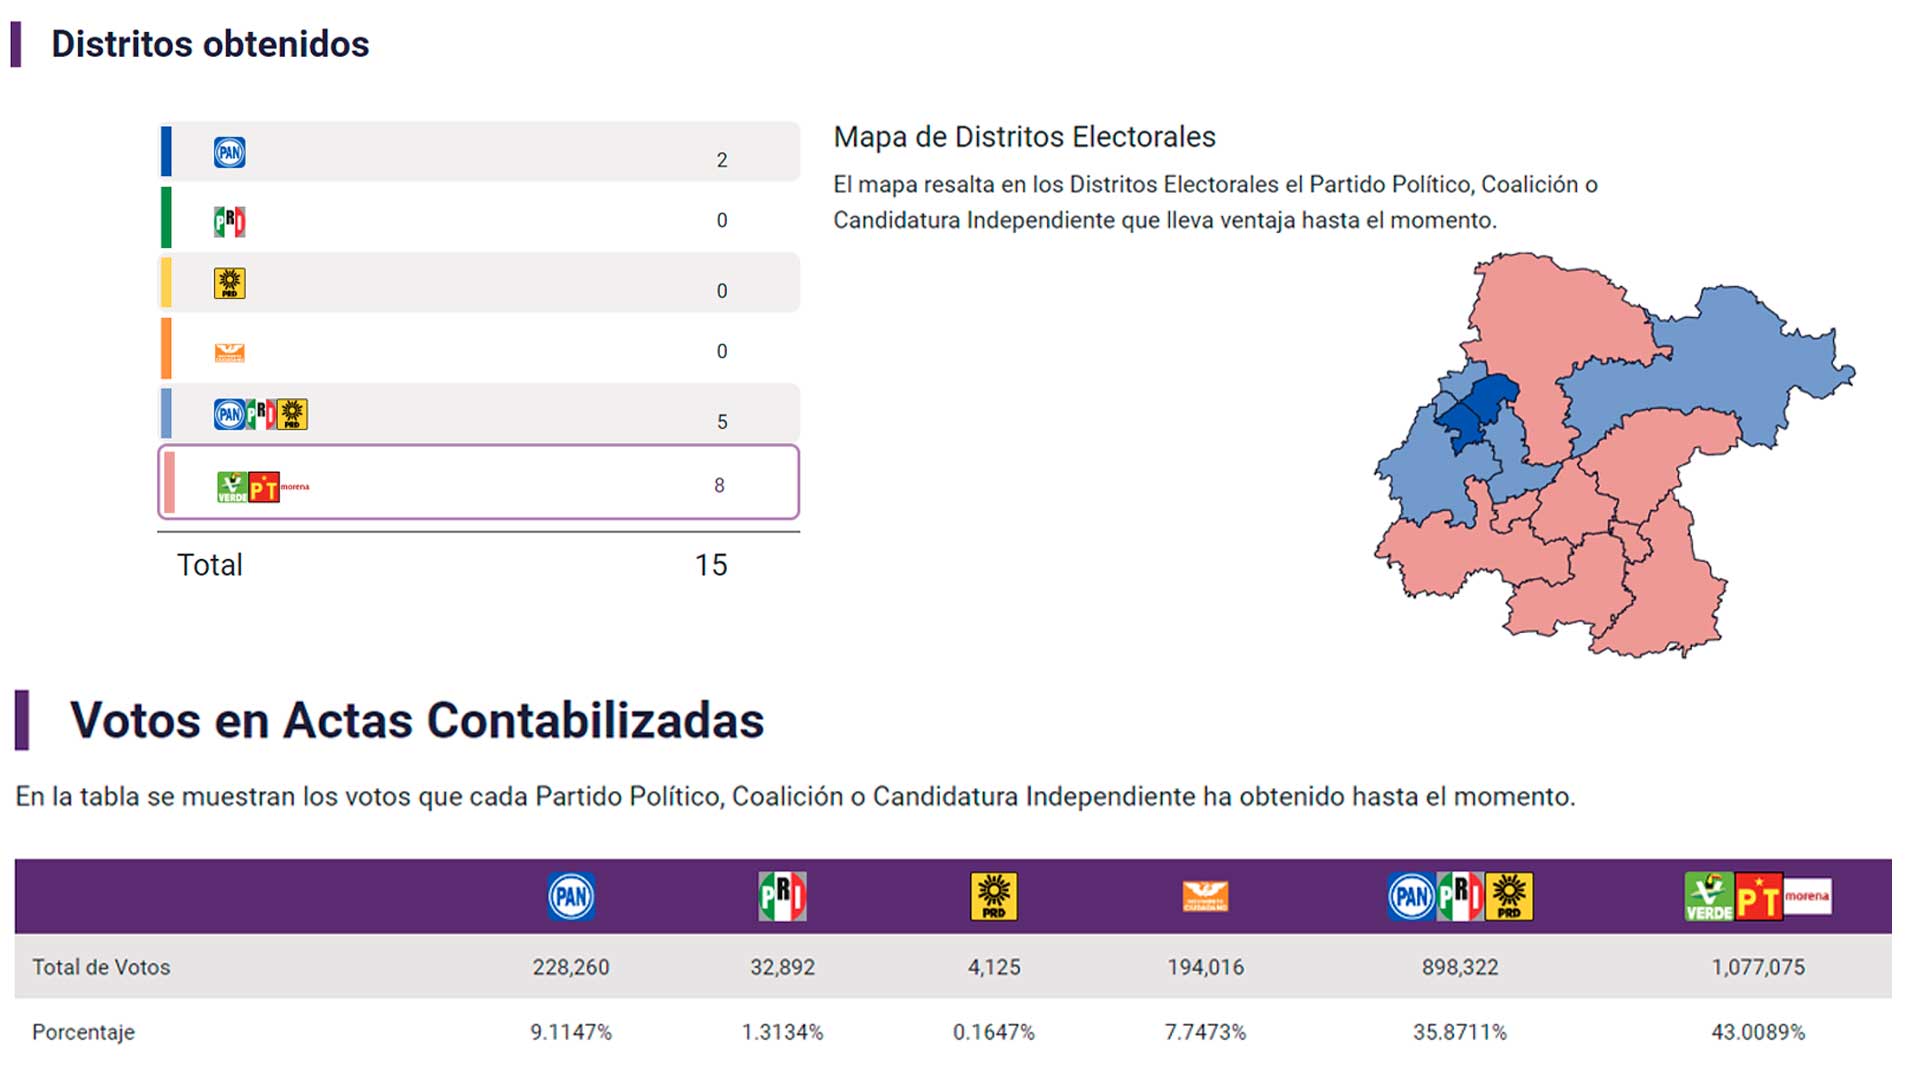Screen dimensions: 1920x1080
Task: Click the Movimiento Ciudadano logo in the districts list
Action: pyautogui.click(x=229, y=352)
